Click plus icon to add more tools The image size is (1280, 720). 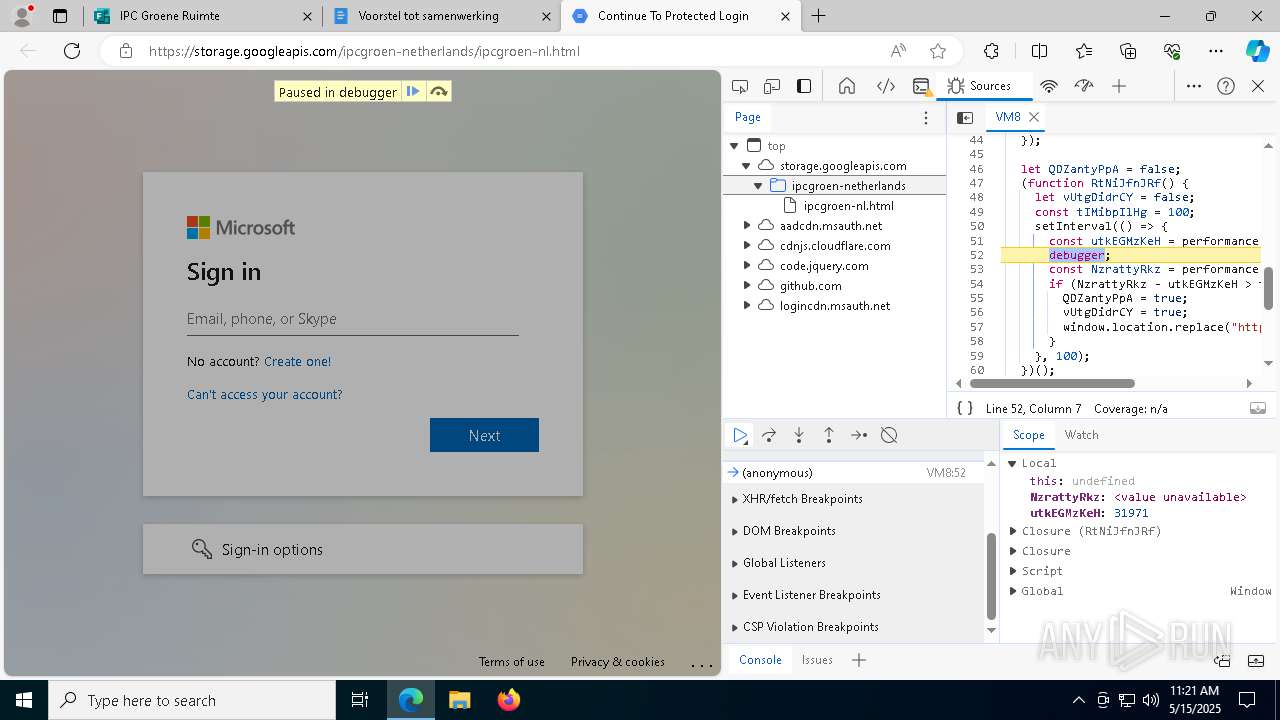coord(1119,86)
